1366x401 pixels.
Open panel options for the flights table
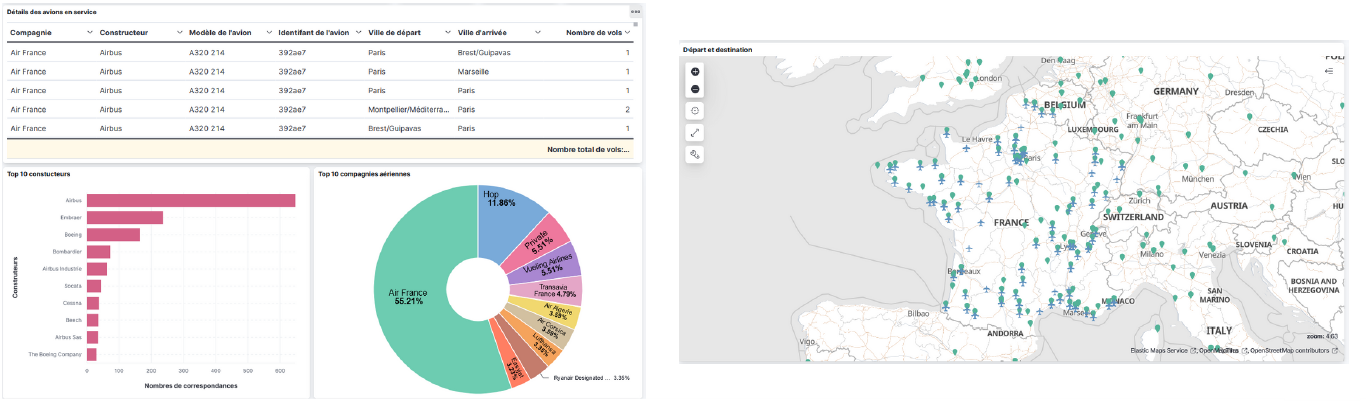[634, 11]
